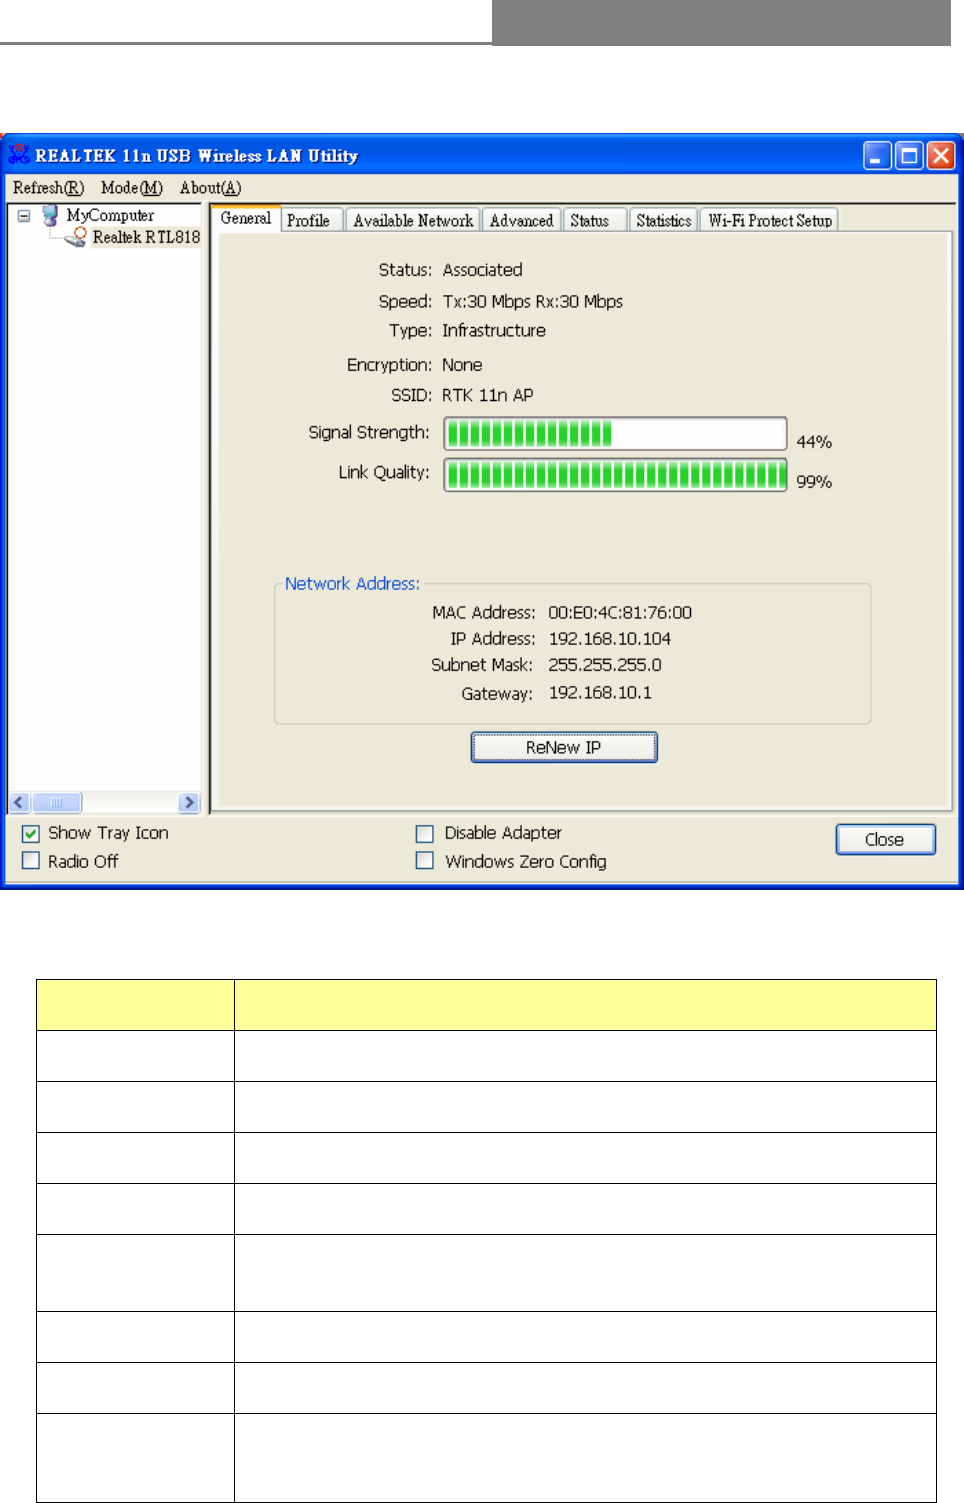Minimize the Realtek utility window
This screenshot has height=1503, width=964.
pos(877,156)
